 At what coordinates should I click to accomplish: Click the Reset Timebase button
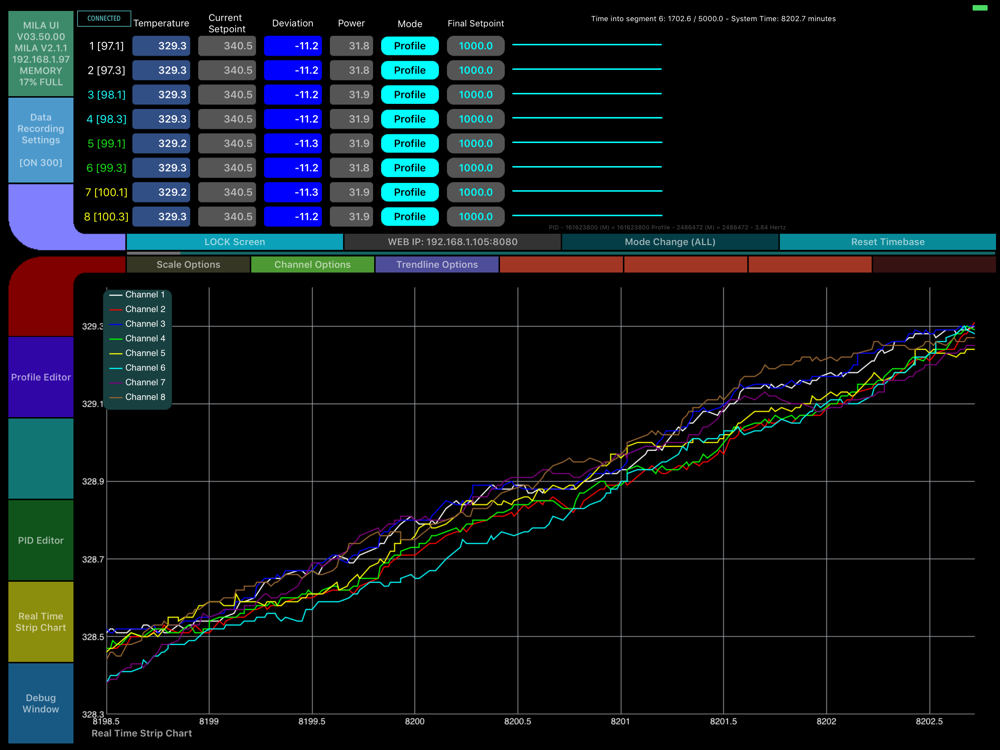coord(888,242)
